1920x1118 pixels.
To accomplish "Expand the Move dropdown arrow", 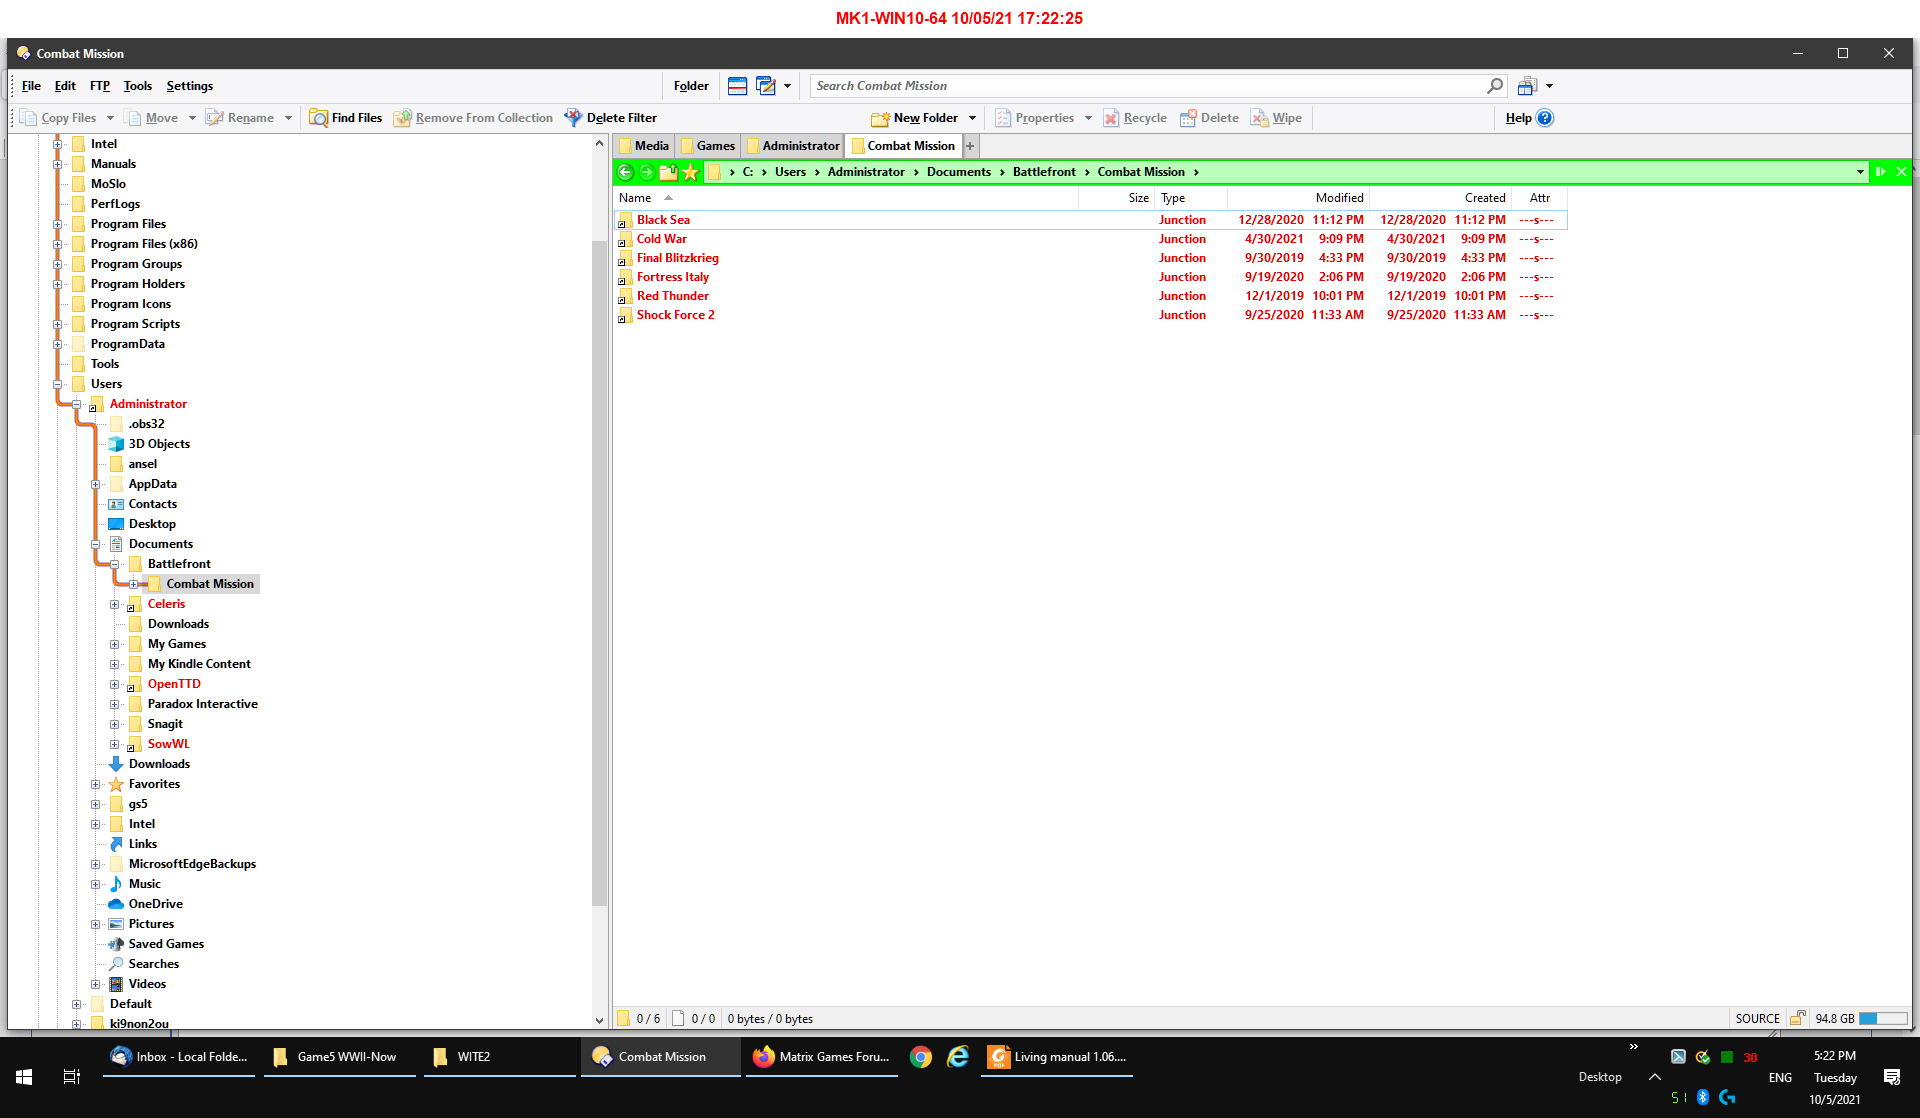I will click(x=192, y=118).
